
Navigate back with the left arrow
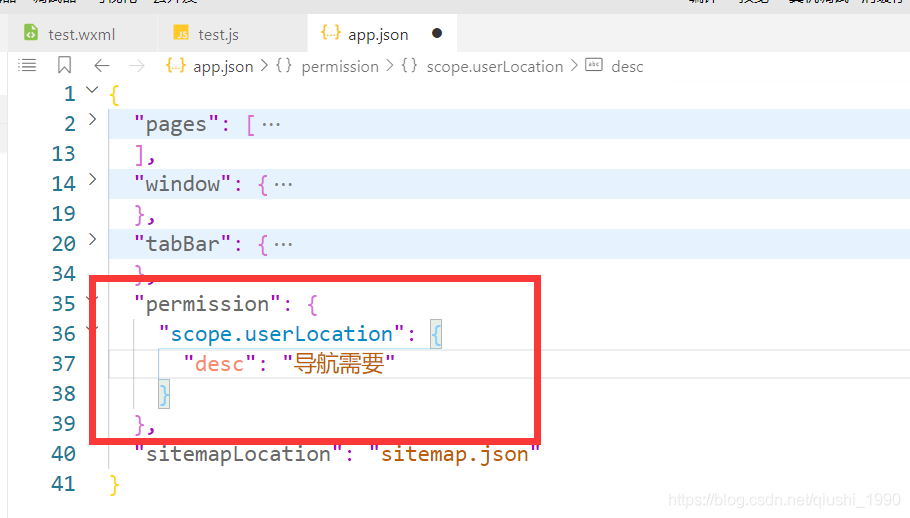click(x=101, y=65)
